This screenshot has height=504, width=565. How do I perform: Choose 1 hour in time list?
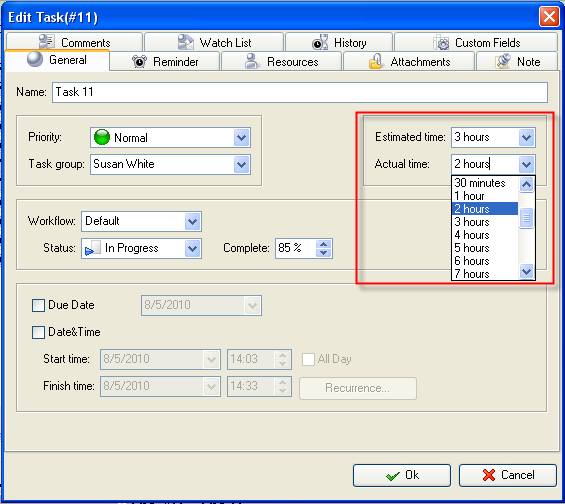coord(485,196)
